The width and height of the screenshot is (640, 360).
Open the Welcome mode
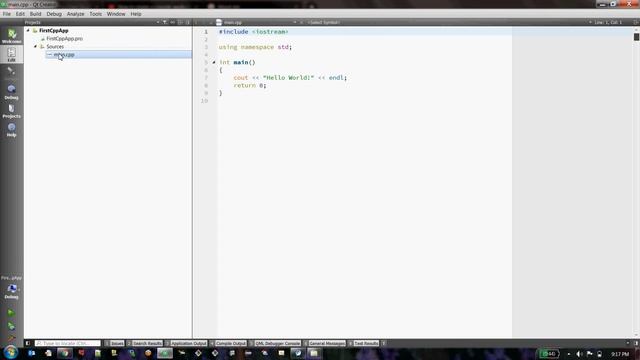pos(11,36)
